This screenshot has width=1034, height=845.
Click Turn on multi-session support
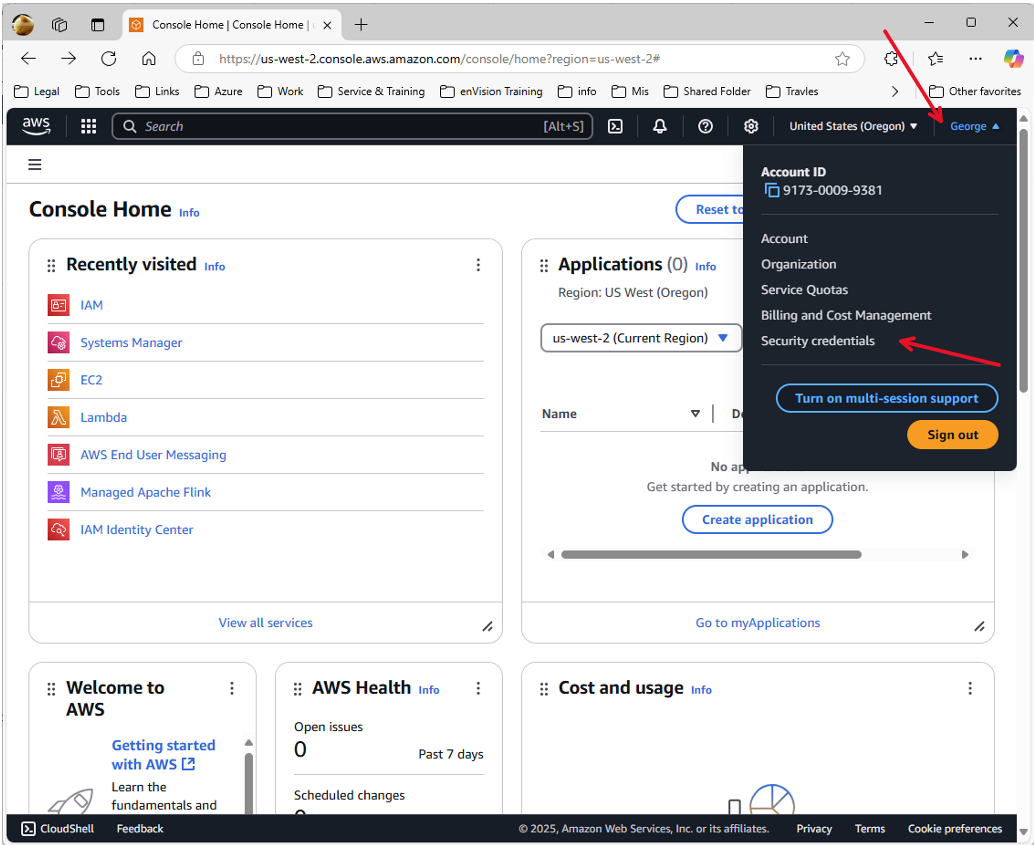coord(886,398)
